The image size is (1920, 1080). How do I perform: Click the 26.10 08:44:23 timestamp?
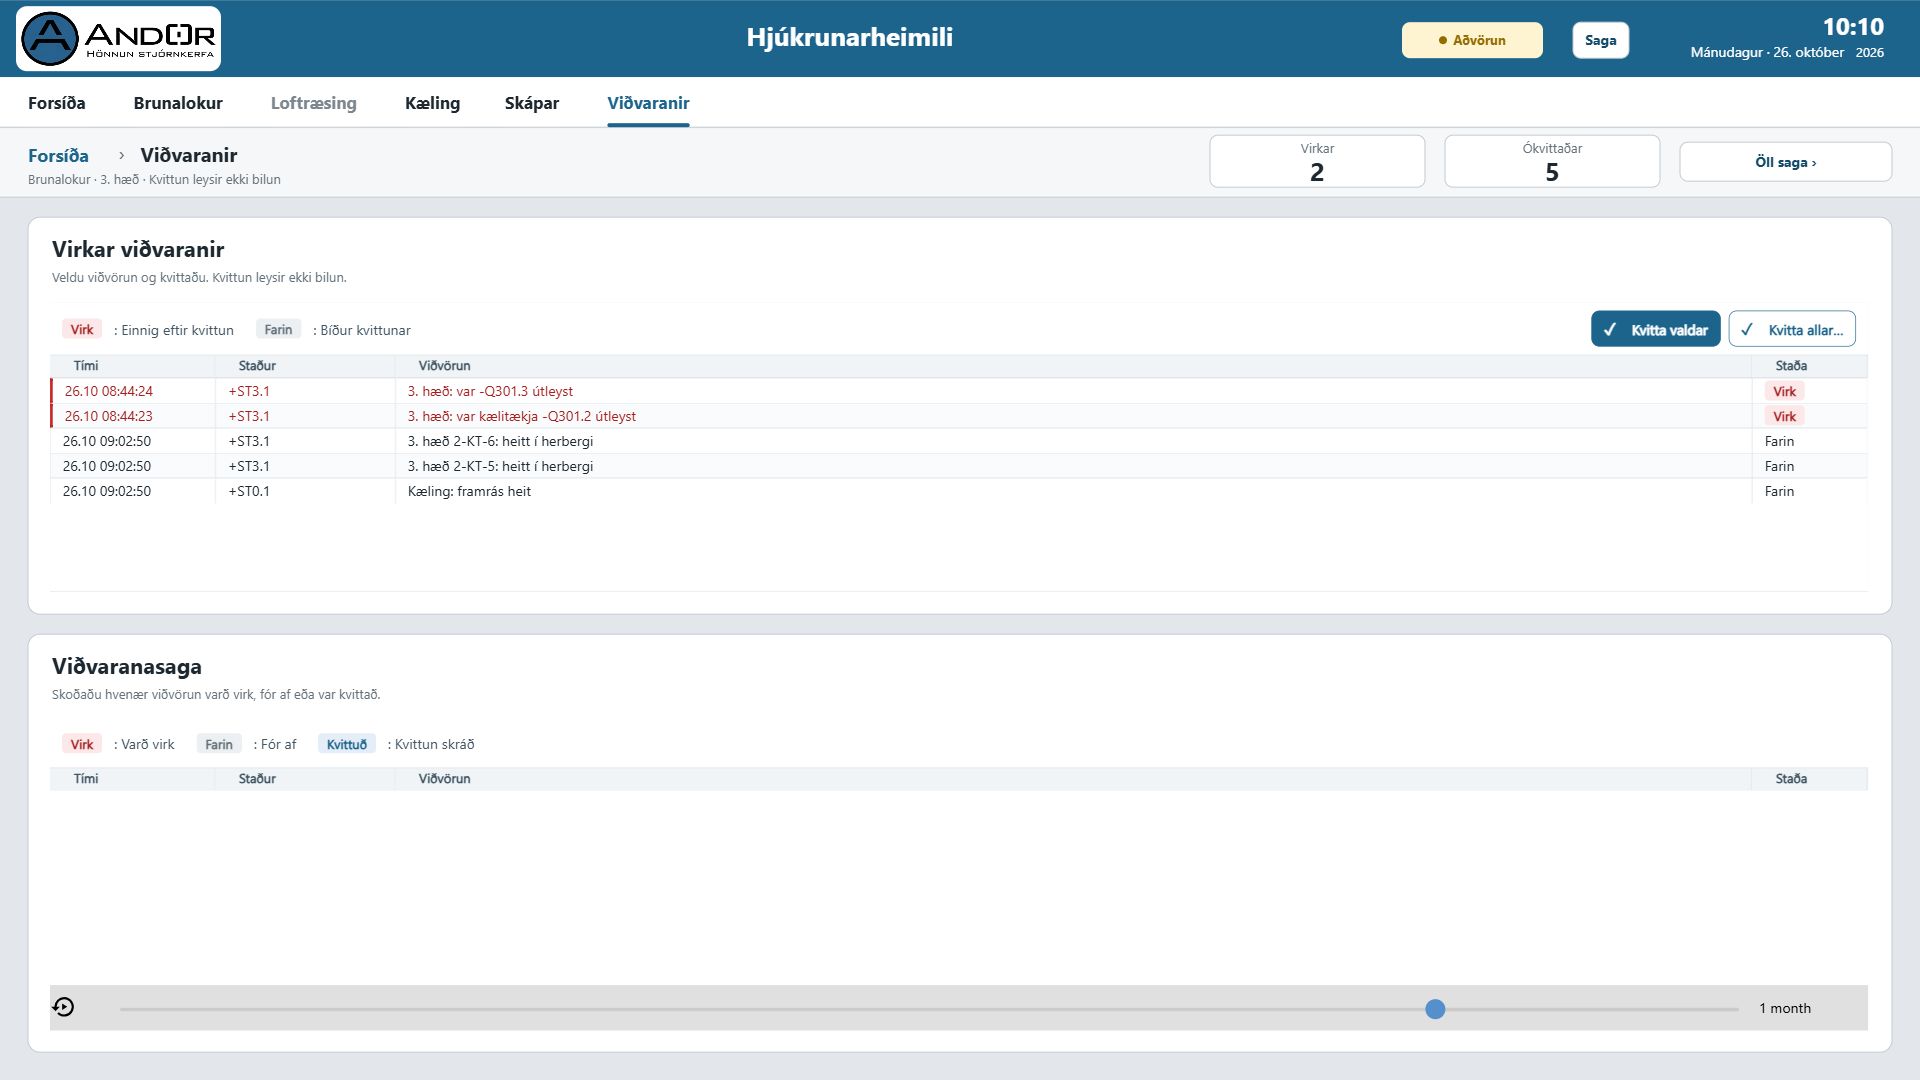point(109,416)
